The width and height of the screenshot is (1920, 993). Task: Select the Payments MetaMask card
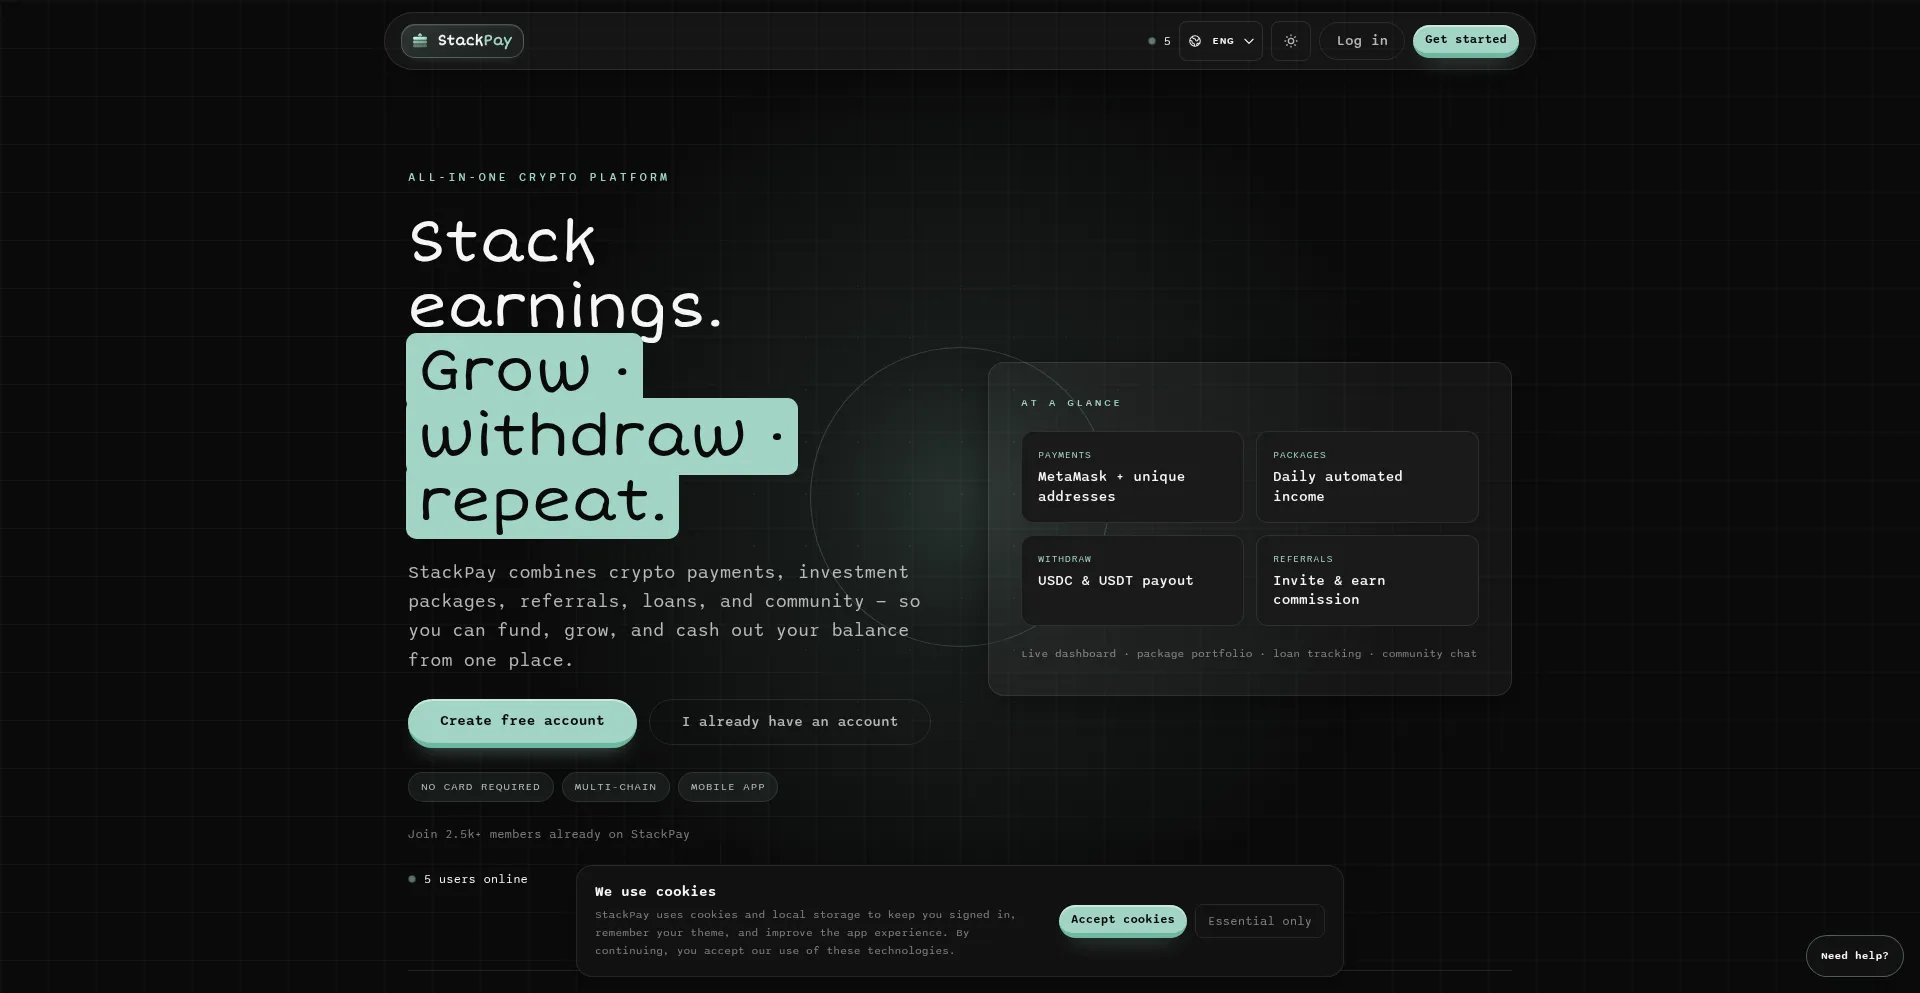tap(1132, 477)
